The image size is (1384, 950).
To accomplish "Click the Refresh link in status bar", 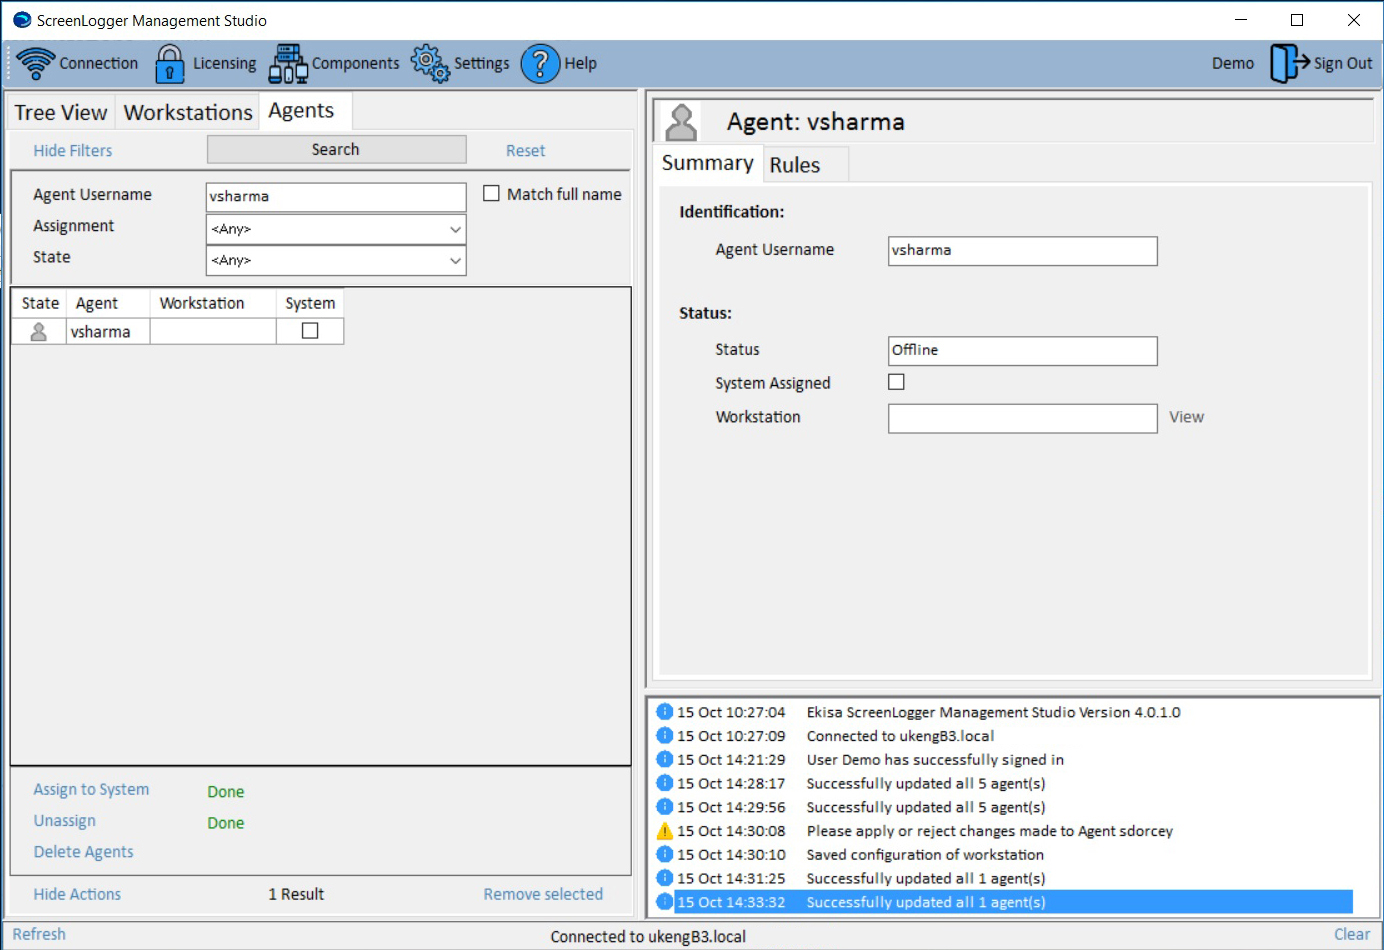I will pyautogui.click(x=39, y=934).
